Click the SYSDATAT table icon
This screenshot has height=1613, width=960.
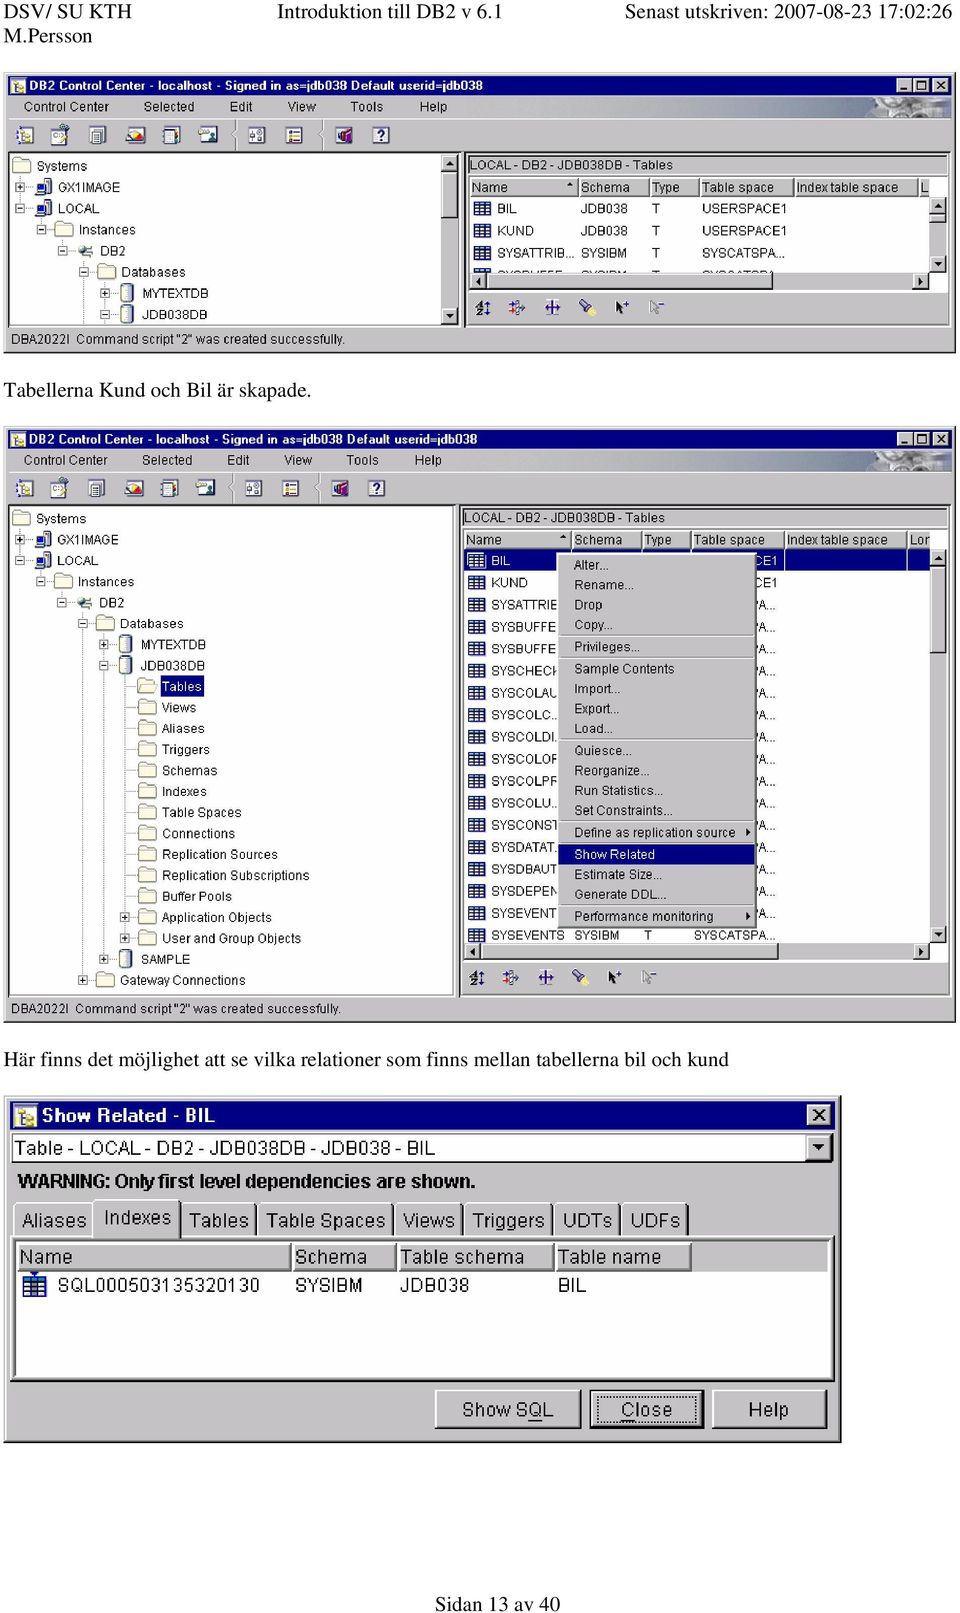(x=477, y=847)
